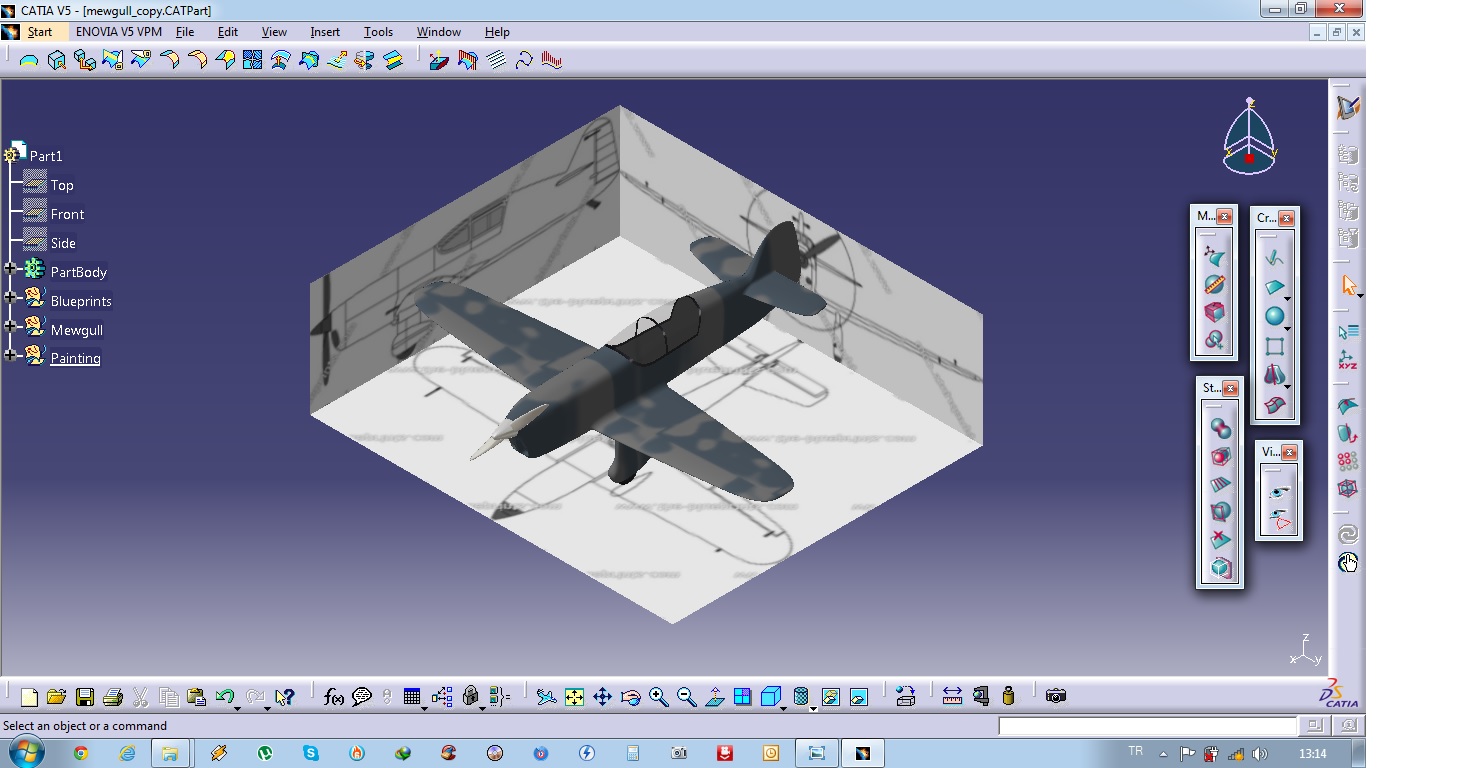
Task: Click the lower eye icon in Vi toolbar
Action: point(1280,520)
